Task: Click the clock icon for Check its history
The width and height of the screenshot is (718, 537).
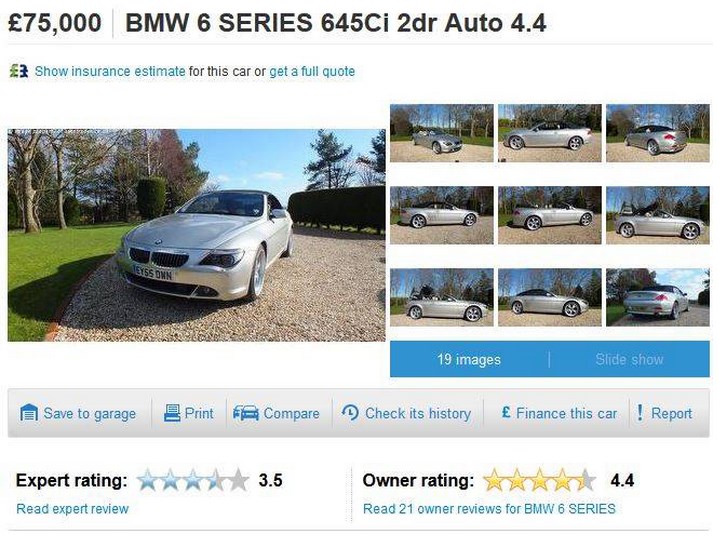Action: click(350, 413)
